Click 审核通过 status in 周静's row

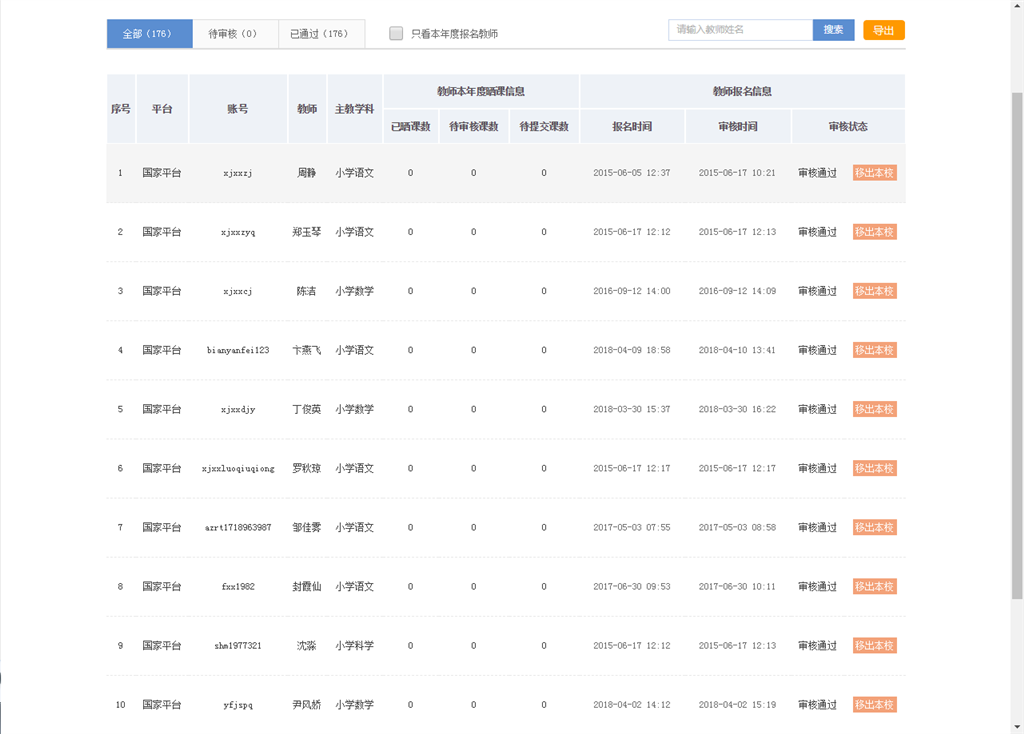817,173
